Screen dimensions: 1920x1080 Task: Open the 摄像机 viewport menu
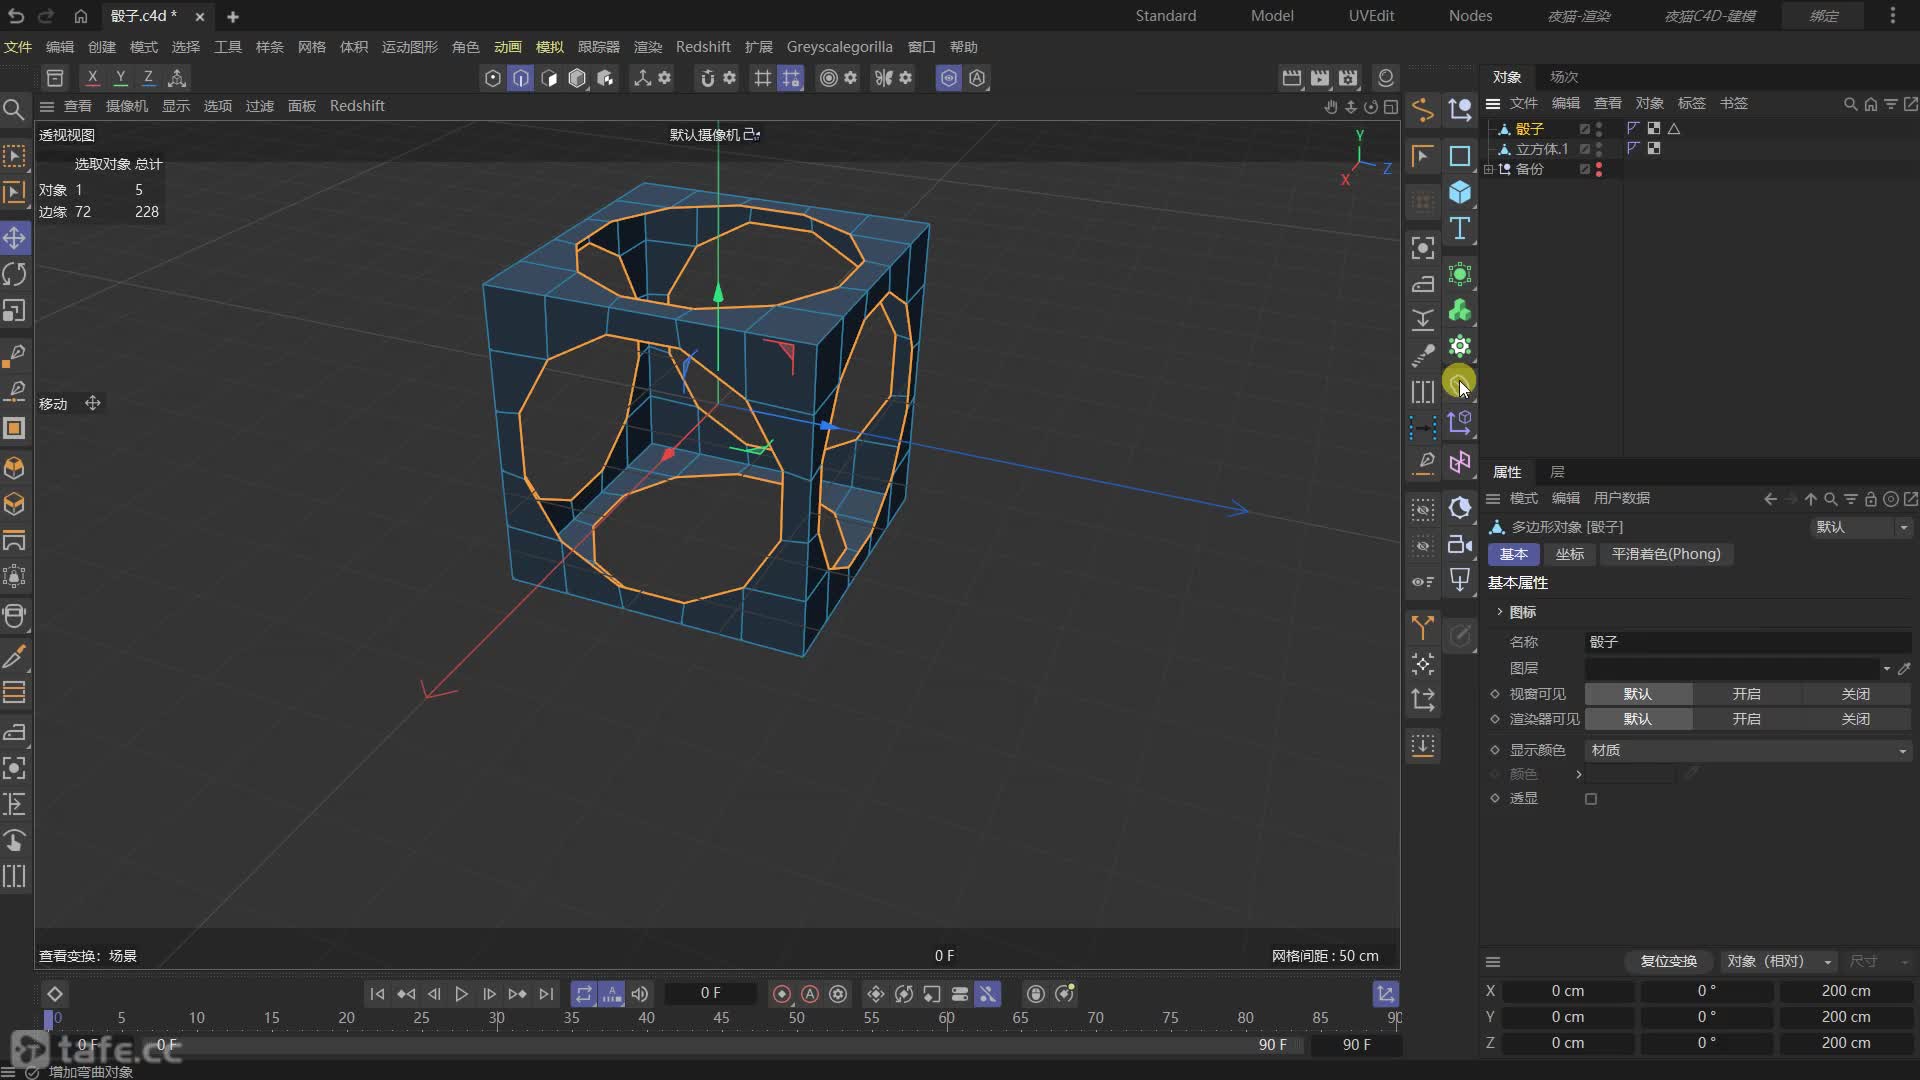[127, 106]
